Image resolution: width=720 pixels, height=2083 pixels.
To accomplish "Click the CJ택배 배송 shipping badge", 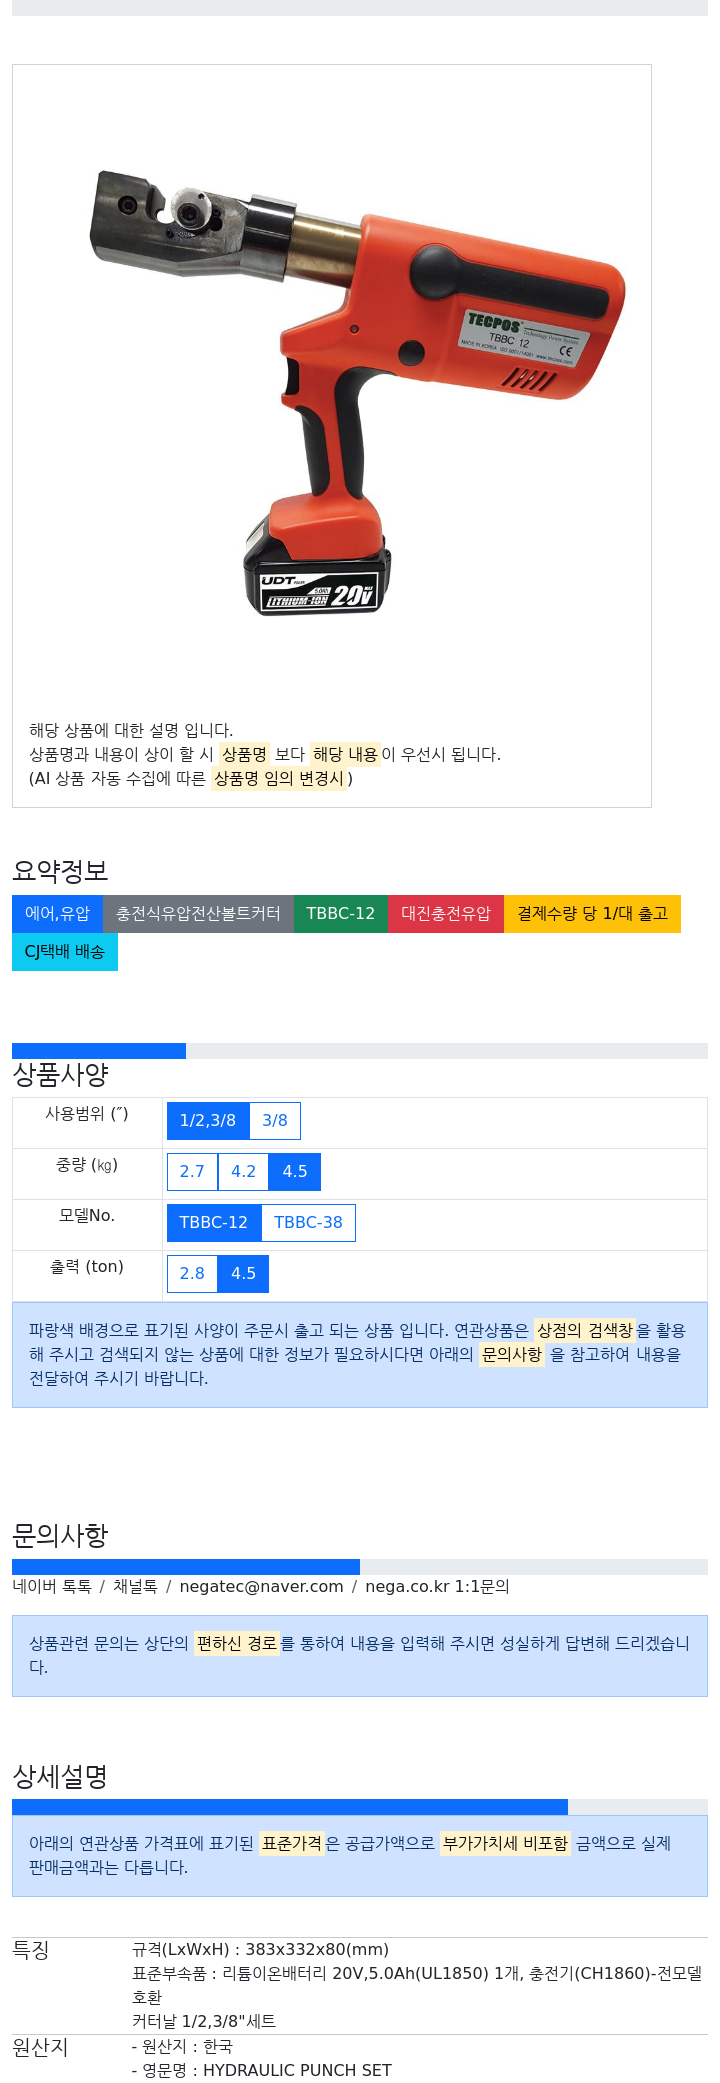I will click(65, 952).
